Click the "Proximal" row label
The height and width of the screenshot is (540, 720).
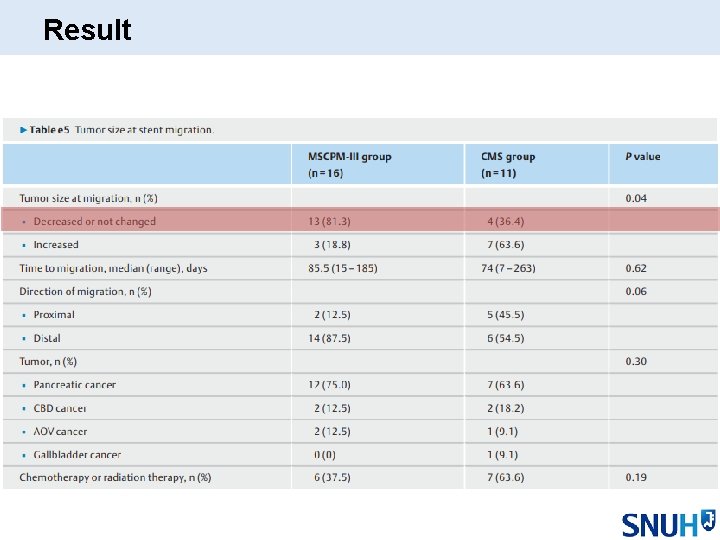coord(54,315)
